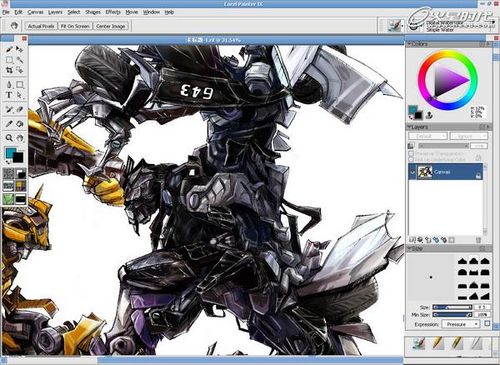
Task: Select the Magnifier tool
Action: tap(9, 138)
